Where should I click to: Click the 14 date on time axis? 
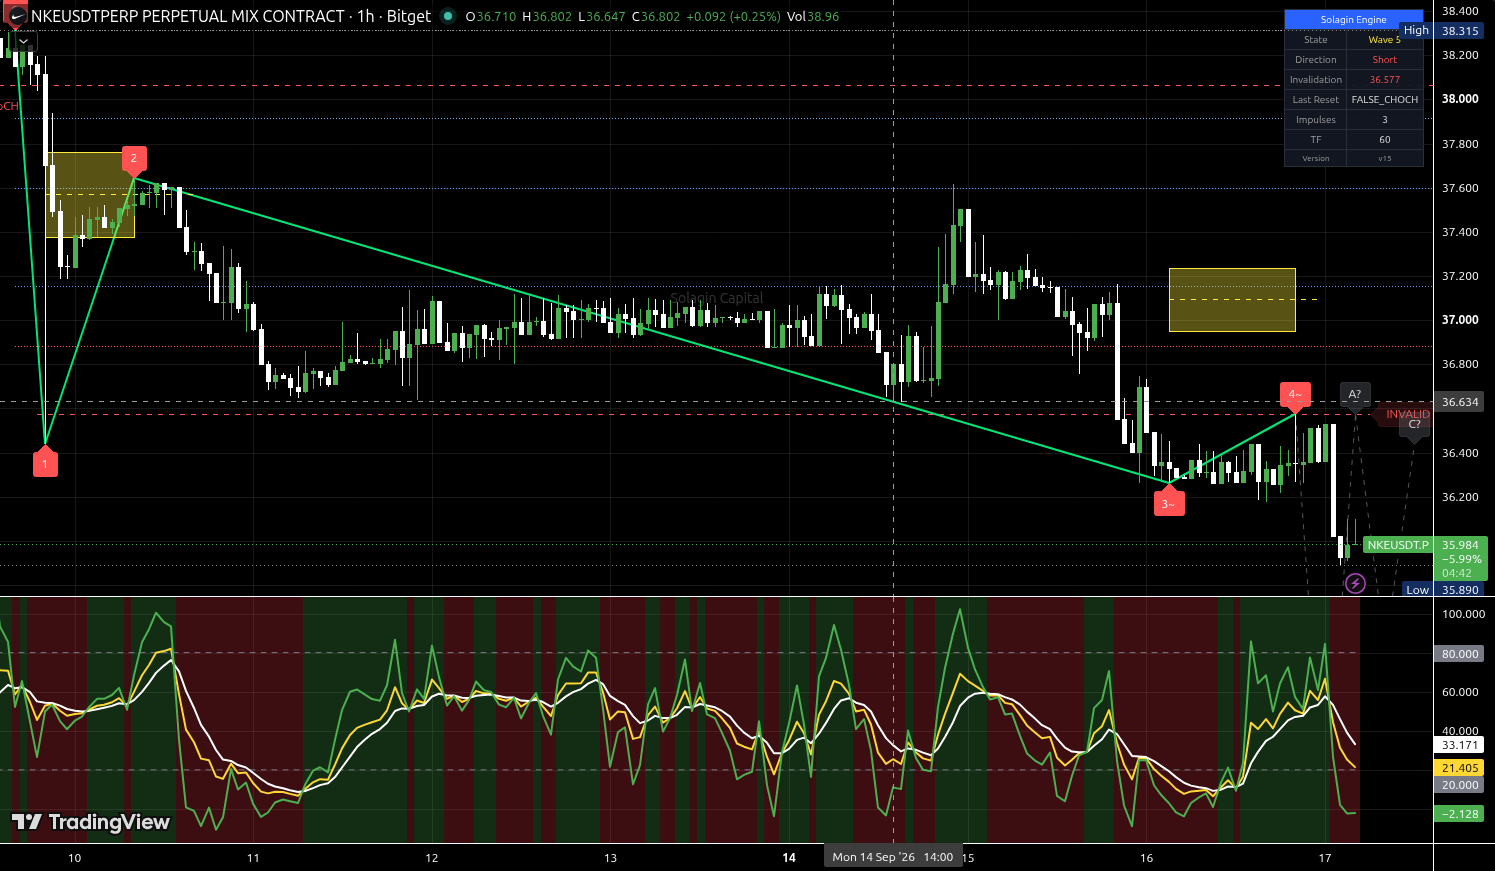(789, 857)
